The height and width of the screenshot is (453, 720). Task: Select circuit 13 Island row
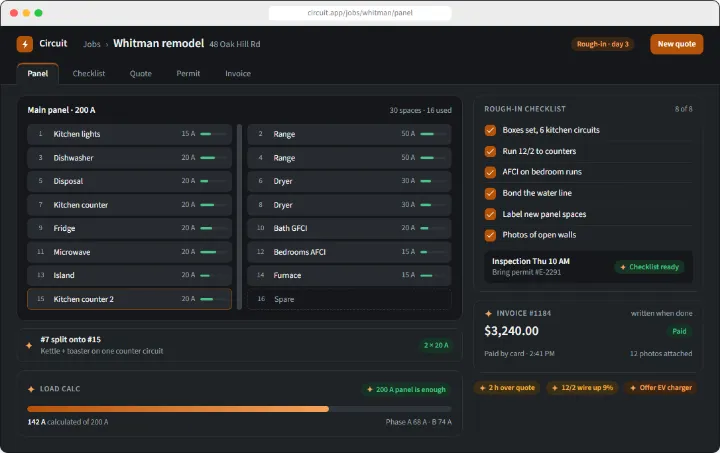129,275
